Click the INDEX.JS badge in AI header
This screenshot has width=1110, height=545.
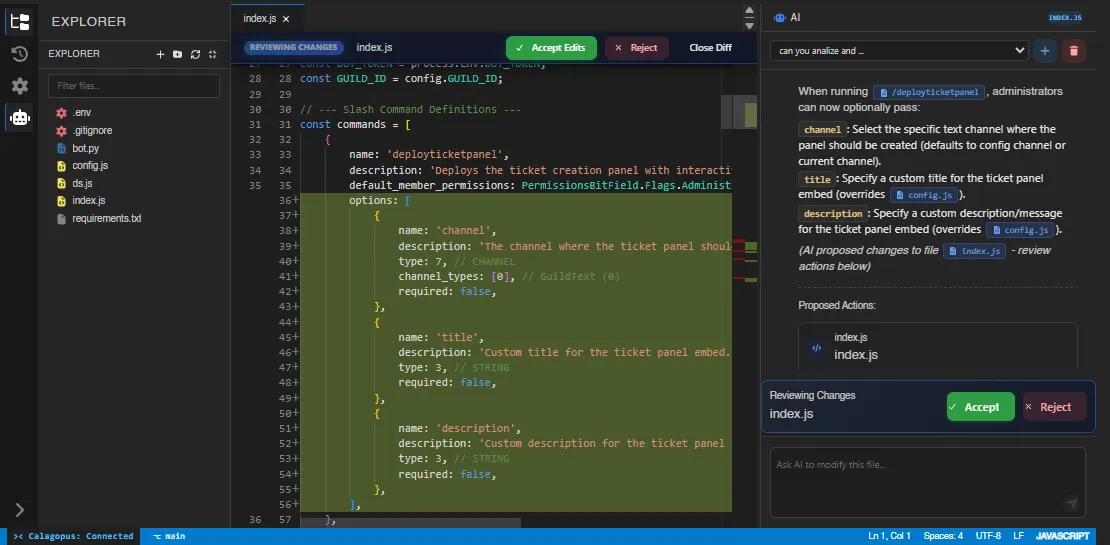[x=1065, y=17]
